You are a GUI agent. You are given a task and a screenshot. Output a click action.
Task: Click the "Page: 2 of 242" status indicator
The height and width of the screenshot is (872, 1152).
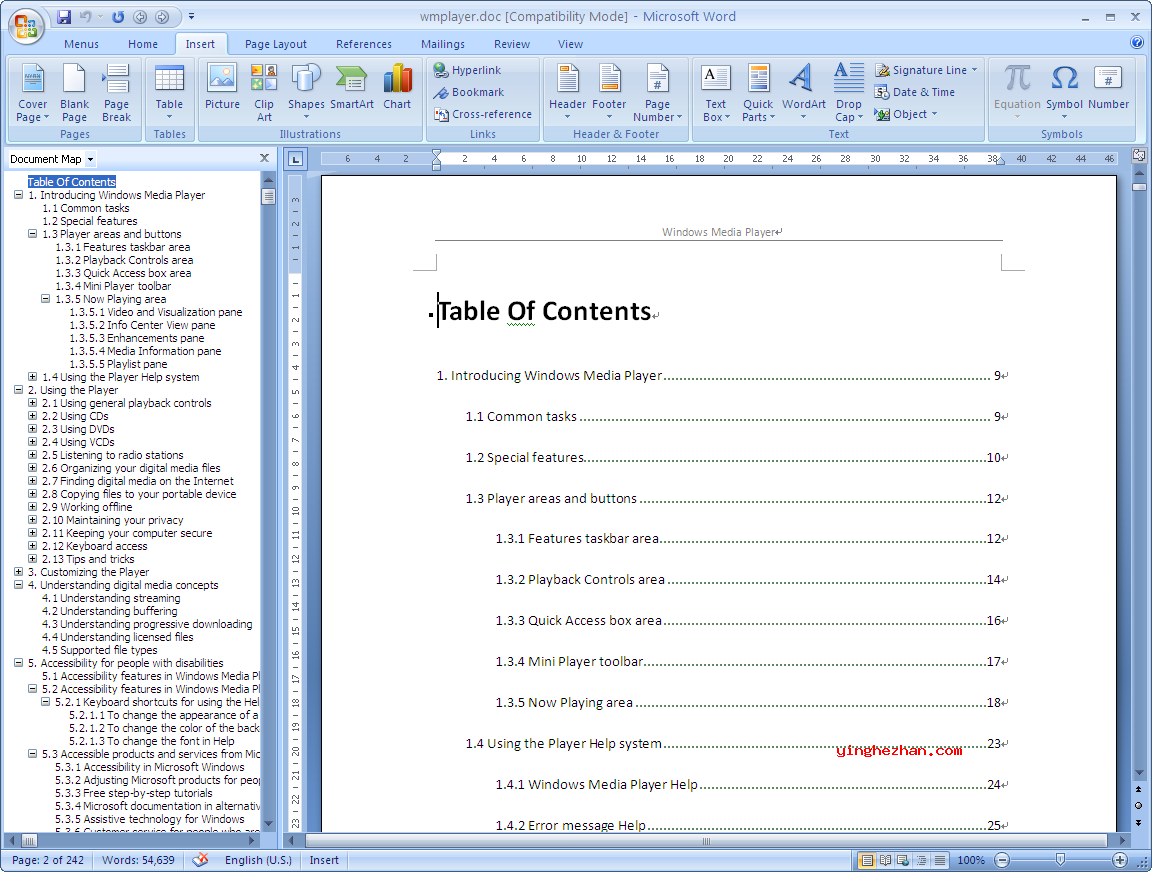pos(48,860)
